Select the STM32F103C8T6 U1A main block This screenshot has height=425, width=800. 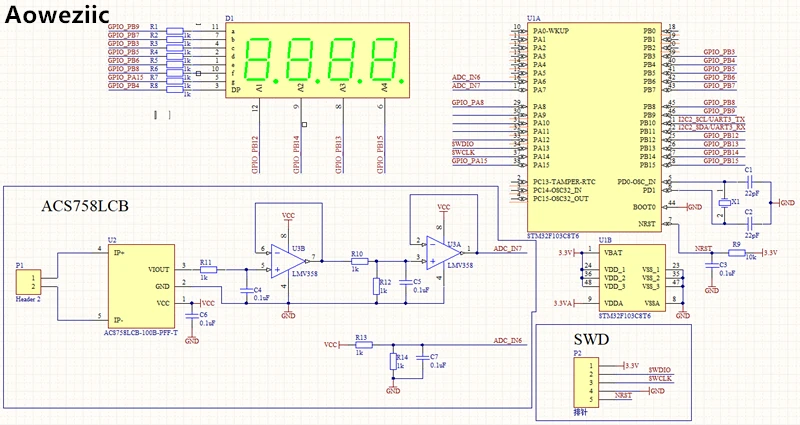[x=594, y=127]
